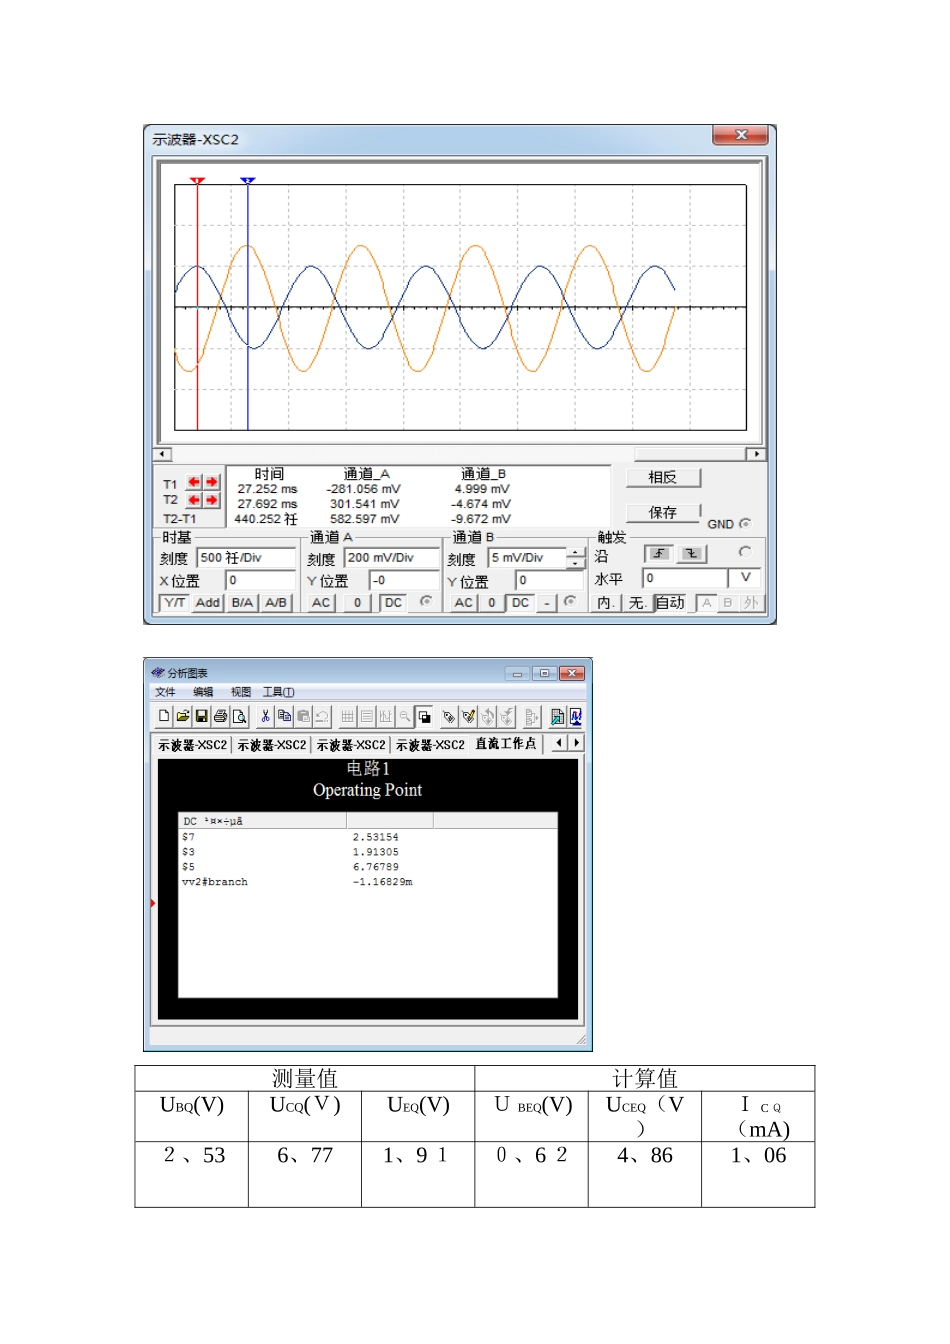Toggle A/B timebase mode
Screen dimensions: 950x1344
click(x=276, y=603)
